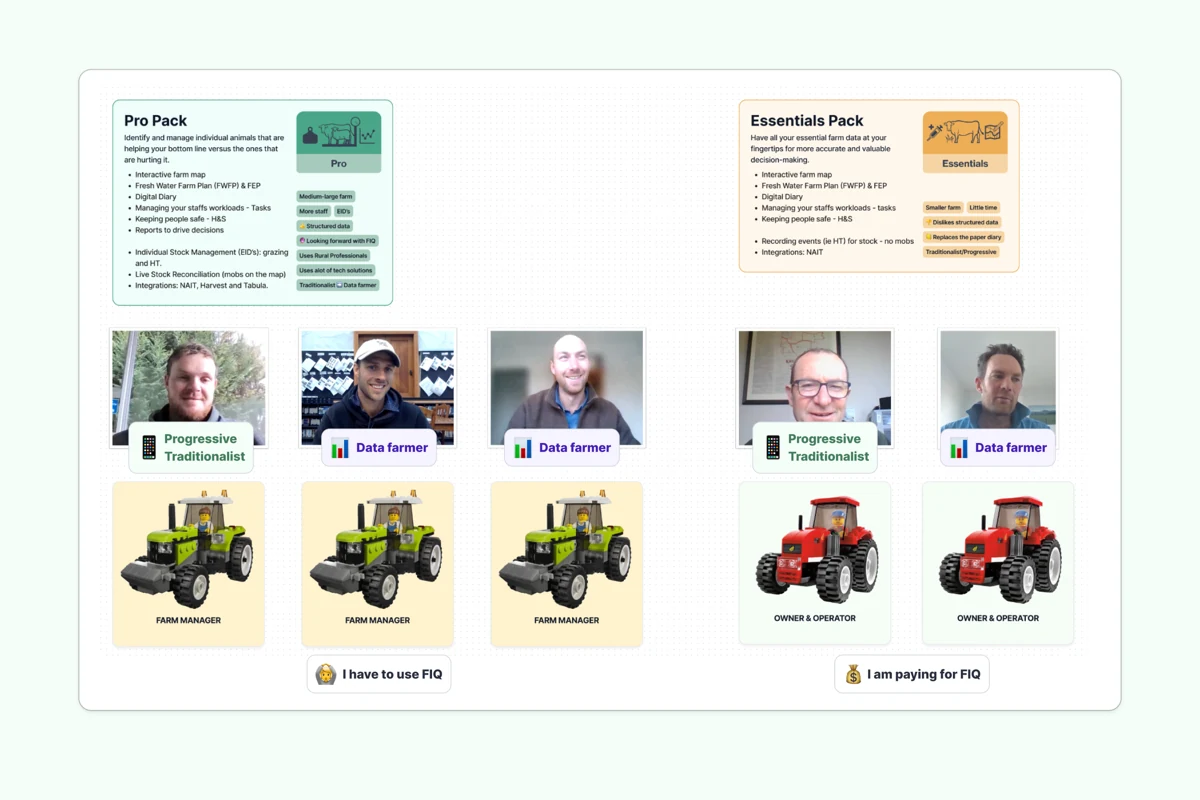This screenshot has height=800, width=1200.
Task: Select the 'Dislikes structured data' tag
Action: tap(962, 222)
